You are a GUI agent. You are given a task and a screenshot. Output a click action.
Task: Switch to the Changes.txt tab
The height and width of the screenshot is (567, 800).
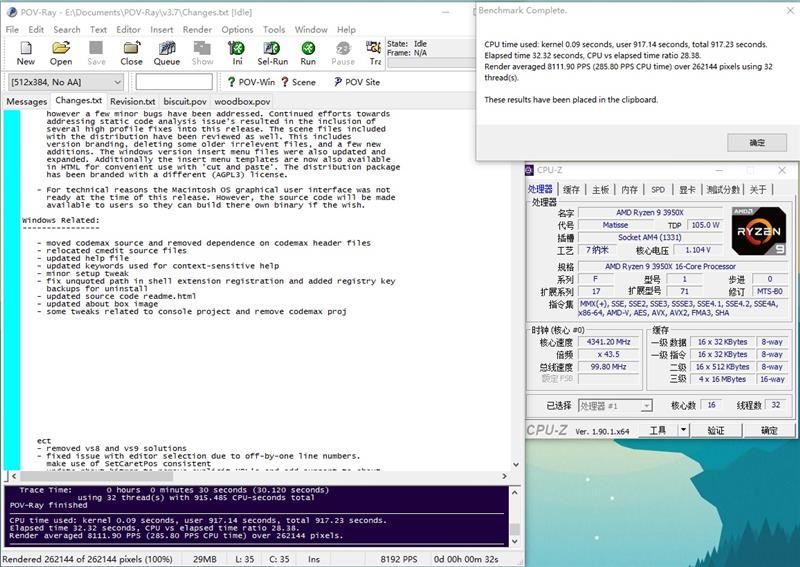[79, 101]
